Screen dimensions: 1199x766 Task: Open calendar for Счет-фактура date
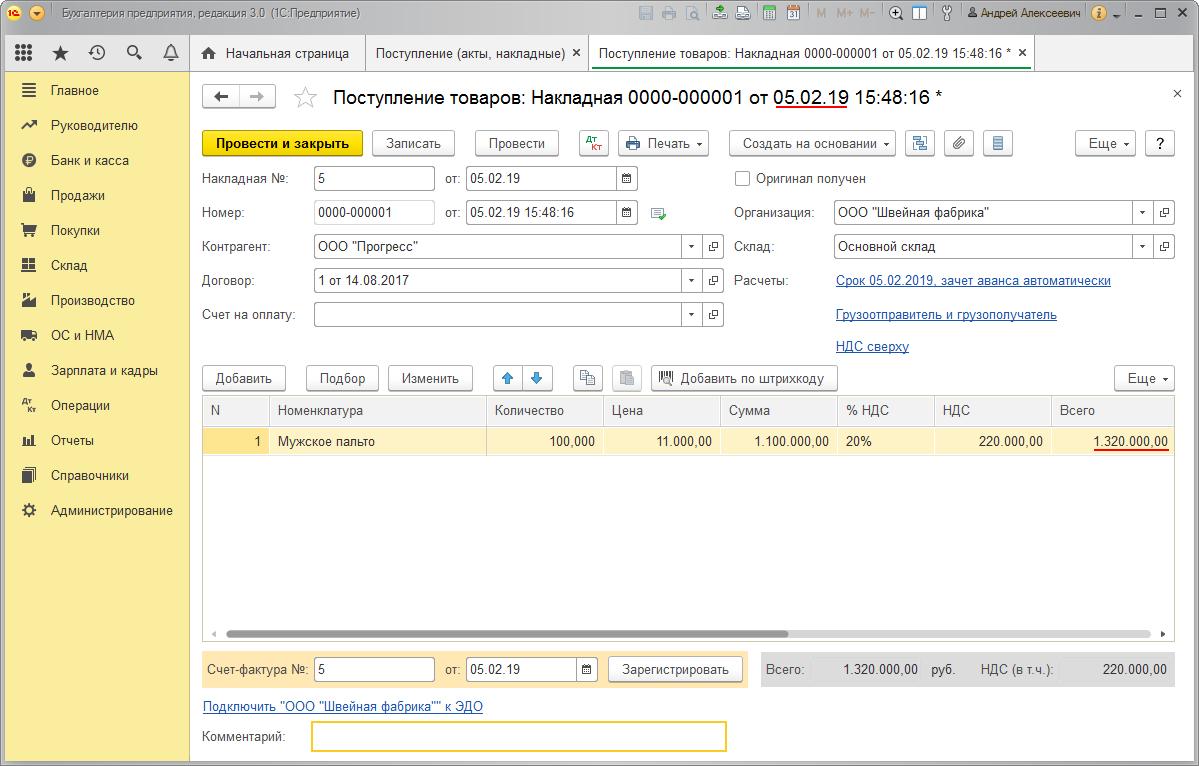point(587,670)
